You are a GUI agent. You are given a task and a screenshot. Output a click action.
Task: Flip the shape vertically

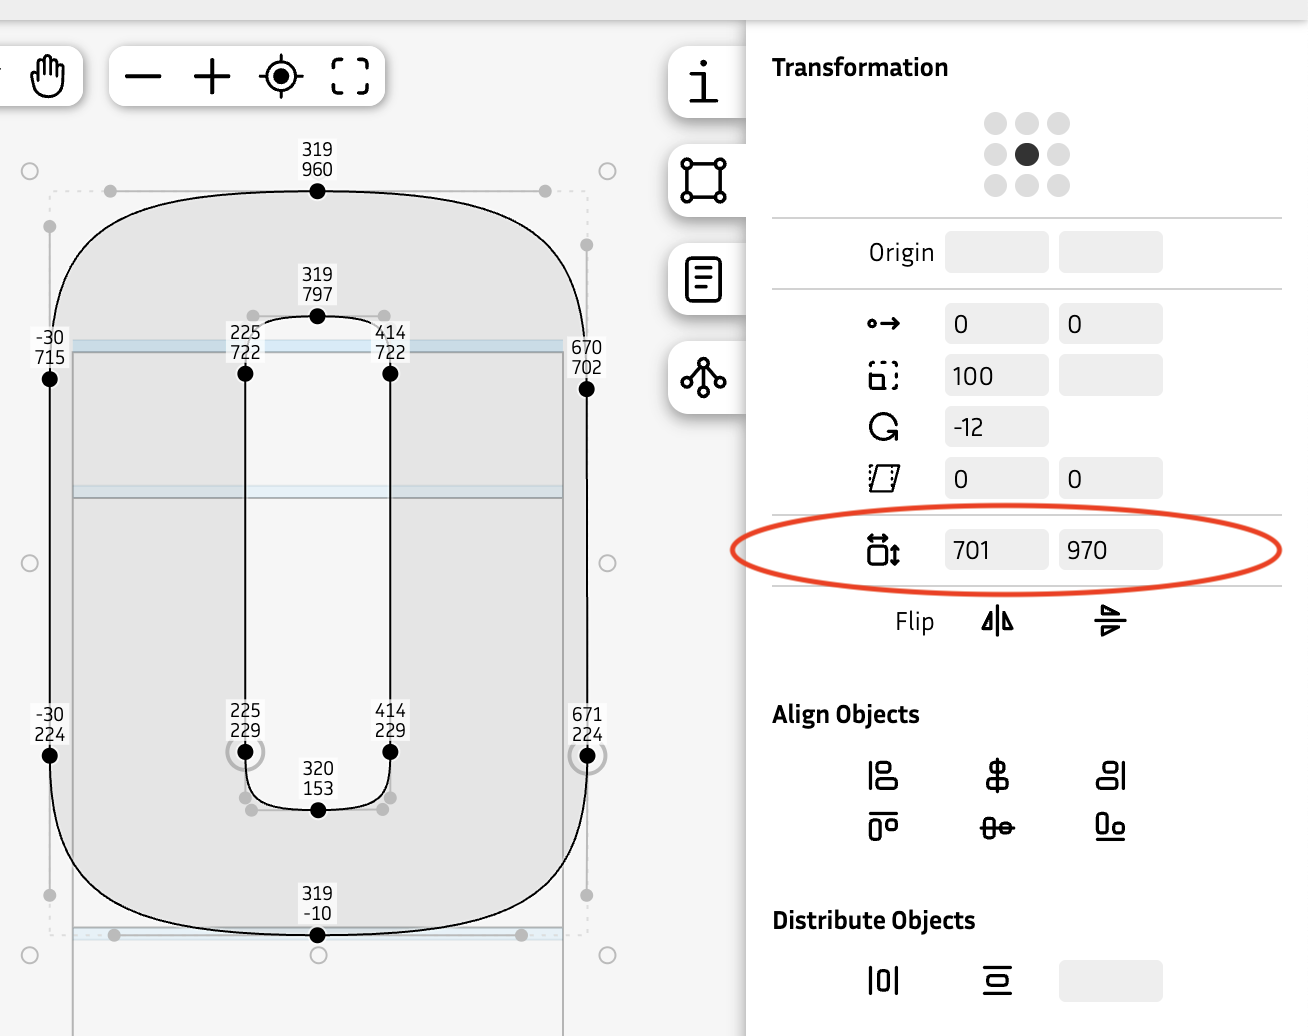pos(1108,620)
